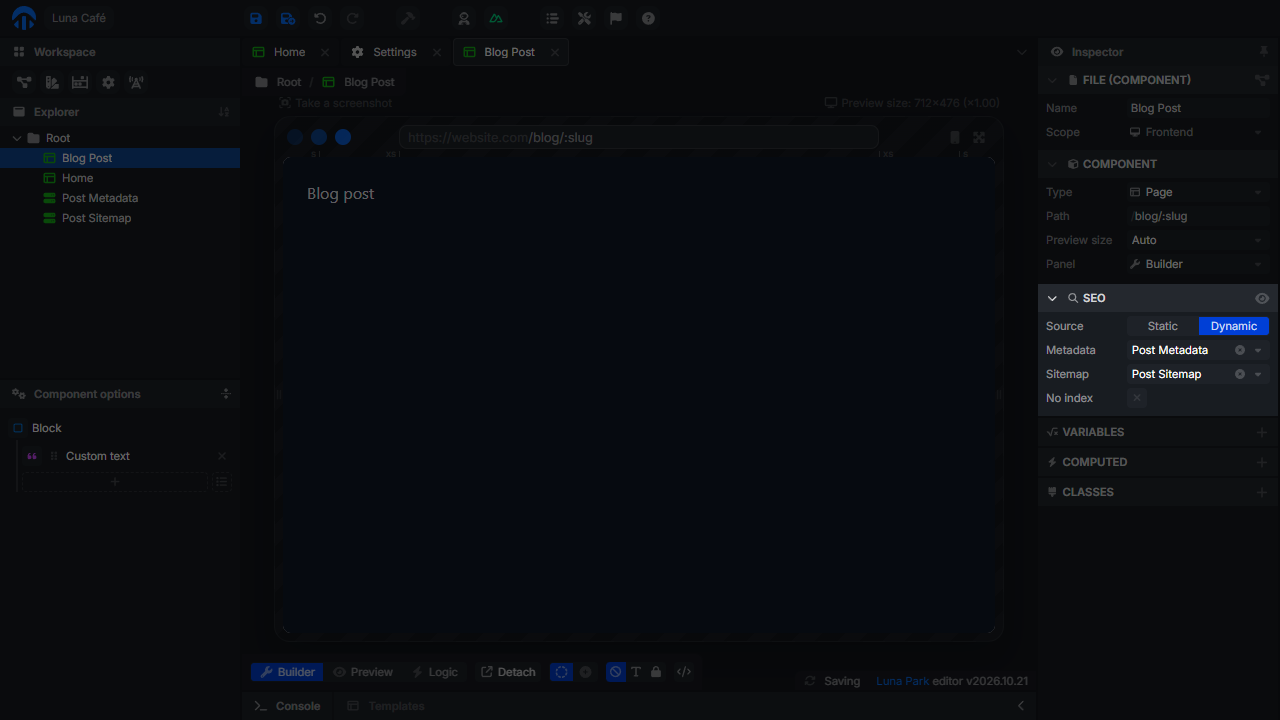Click the broadcast antenna icon under Workspace

pos(136,82)
